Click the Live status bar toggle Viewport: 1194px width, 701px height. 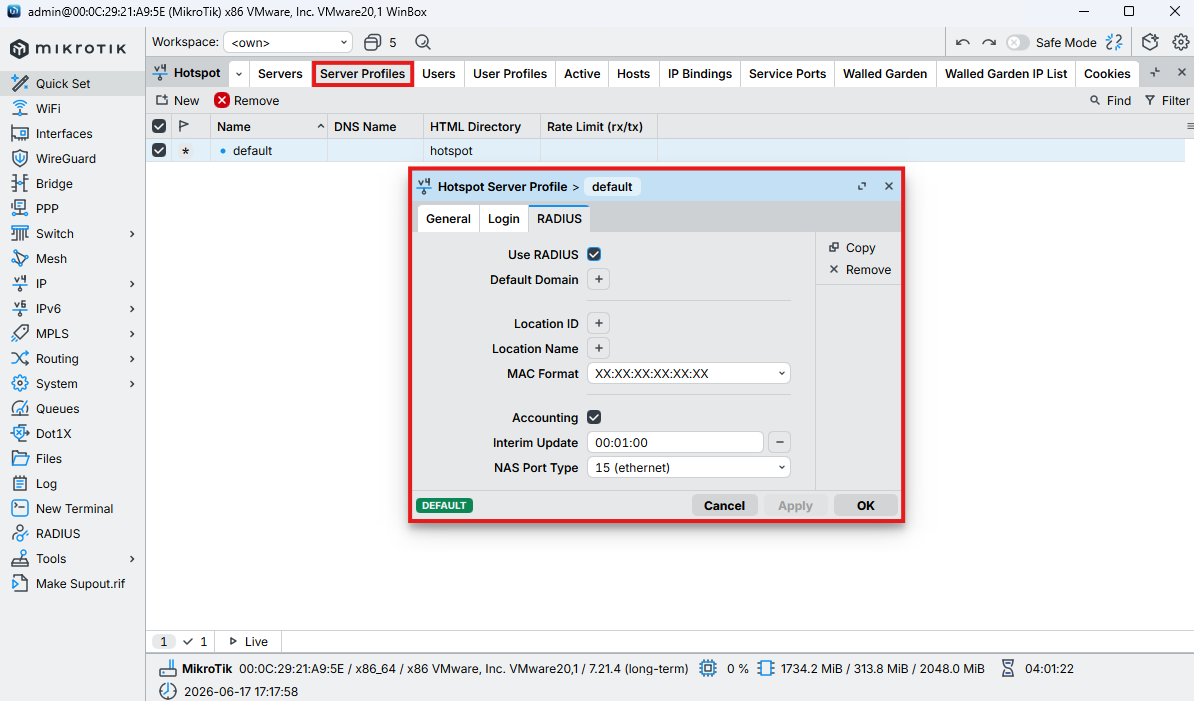248,642
